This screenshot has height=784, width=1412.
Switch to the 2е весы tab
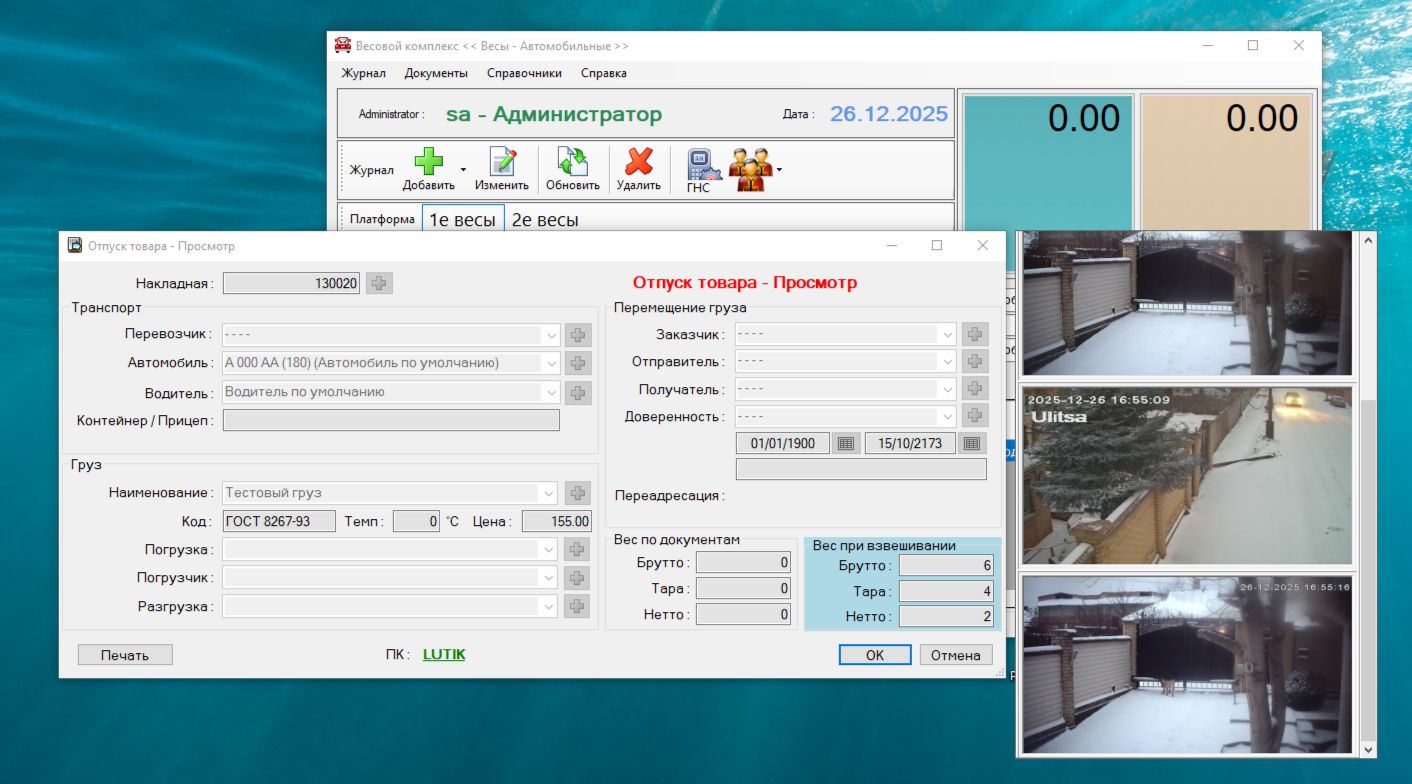pyautogui.click(x=545, y=220)
